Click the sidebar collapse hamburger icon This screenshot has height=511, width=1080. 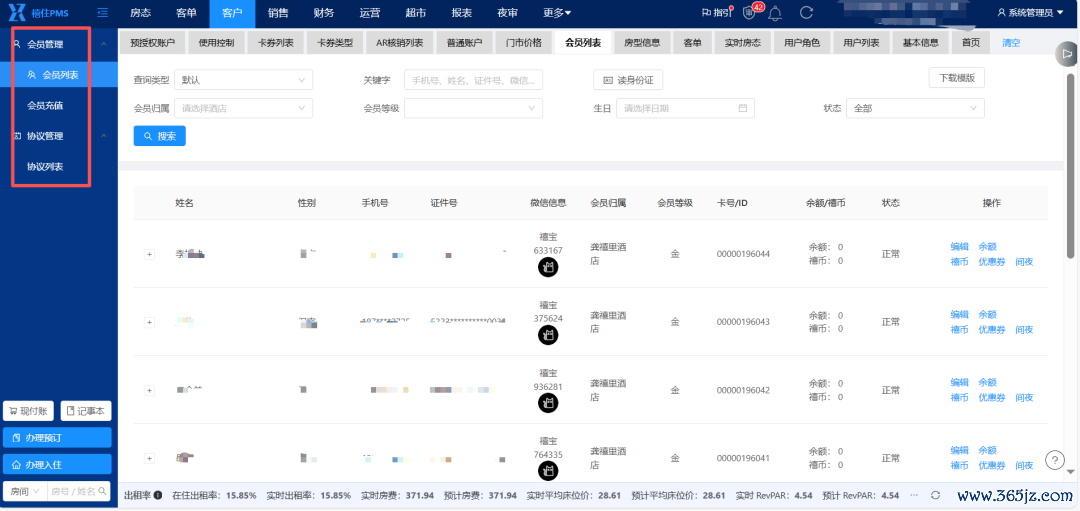102,13
